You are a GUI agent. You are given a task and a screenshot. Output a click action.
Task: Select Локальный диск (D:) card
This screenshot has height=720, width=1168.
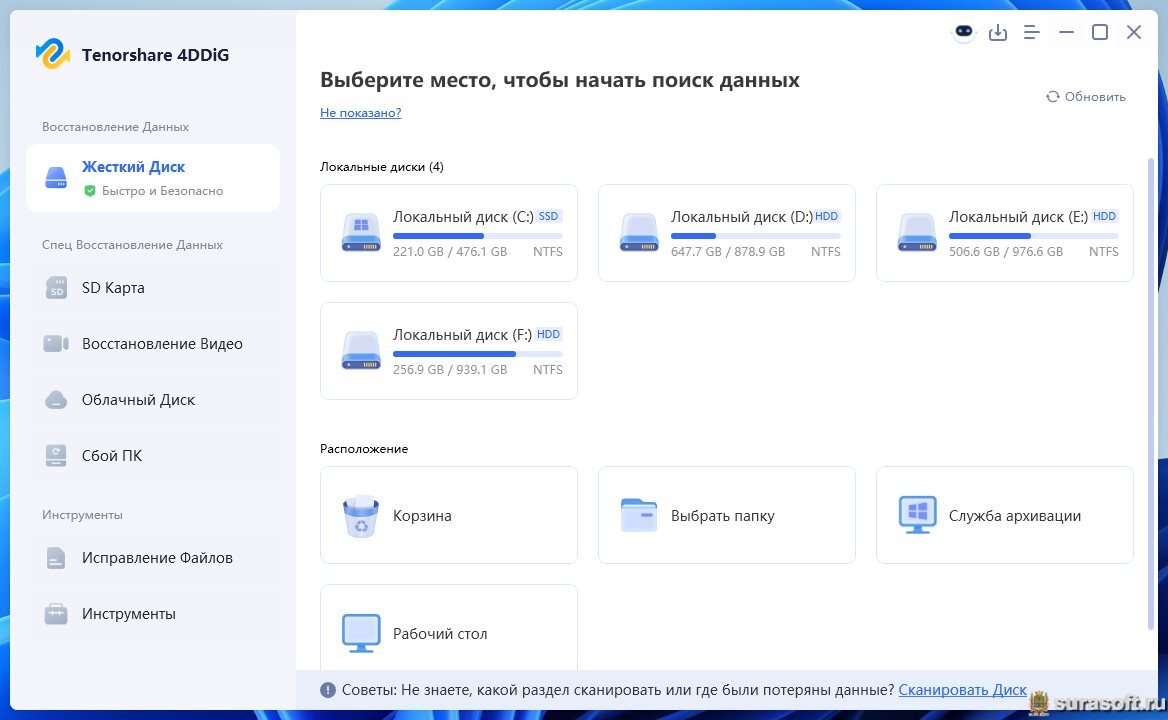point(726,233)
